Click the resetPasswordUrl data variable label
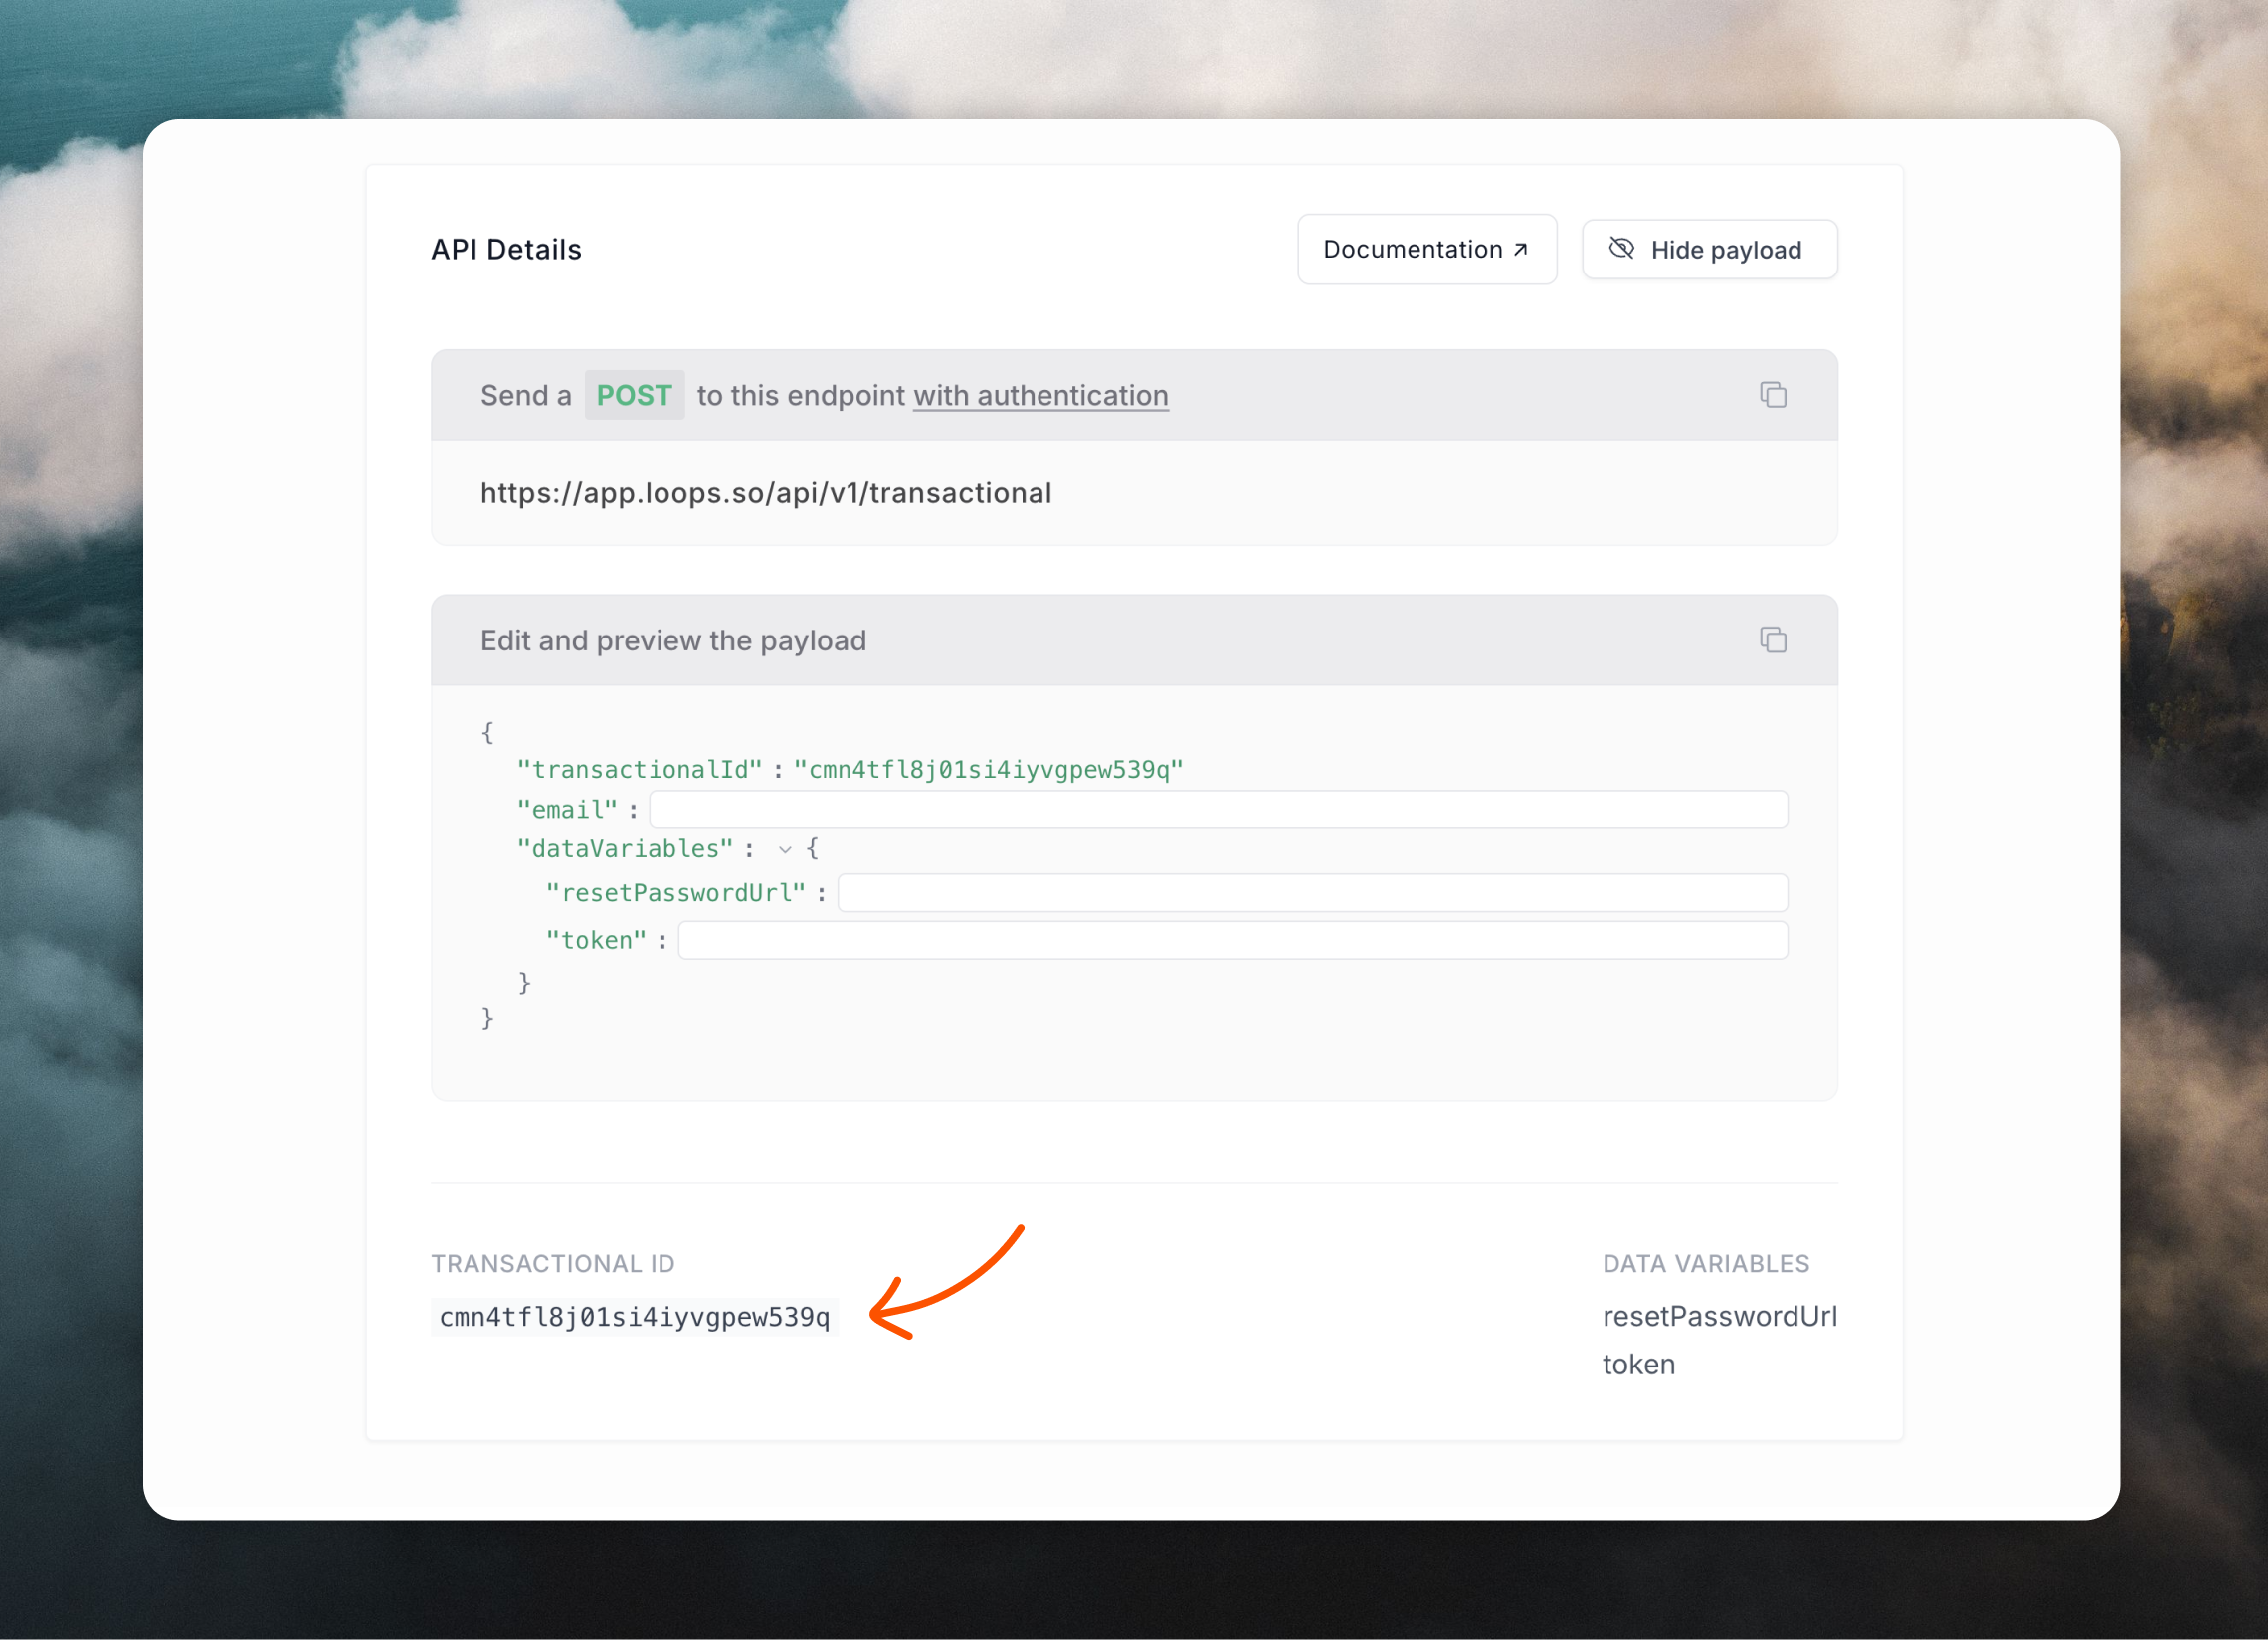 tap(1720, 1316)
